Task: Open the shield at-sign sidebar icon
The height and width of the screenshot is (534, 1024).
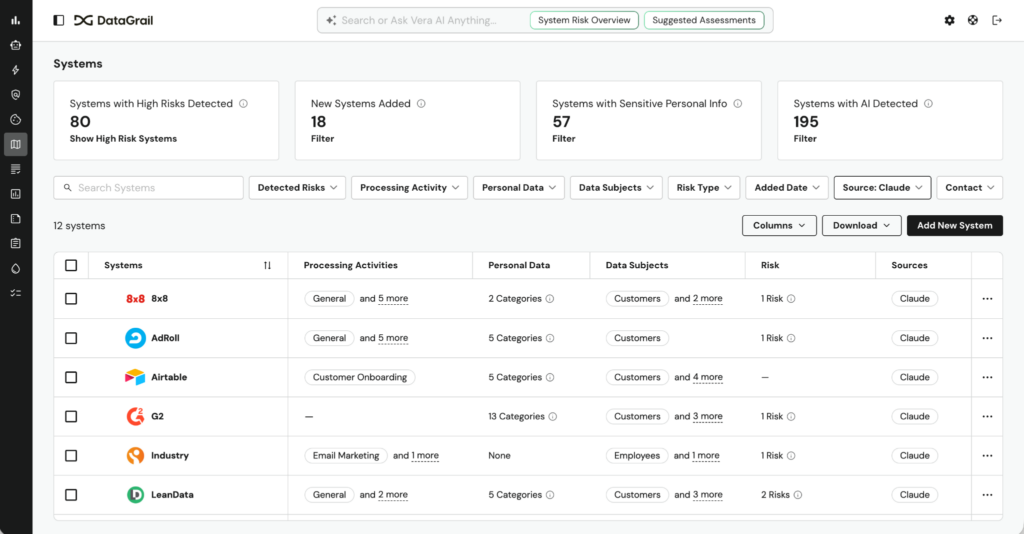Action: pyautogui.click(x=16, y=95)
